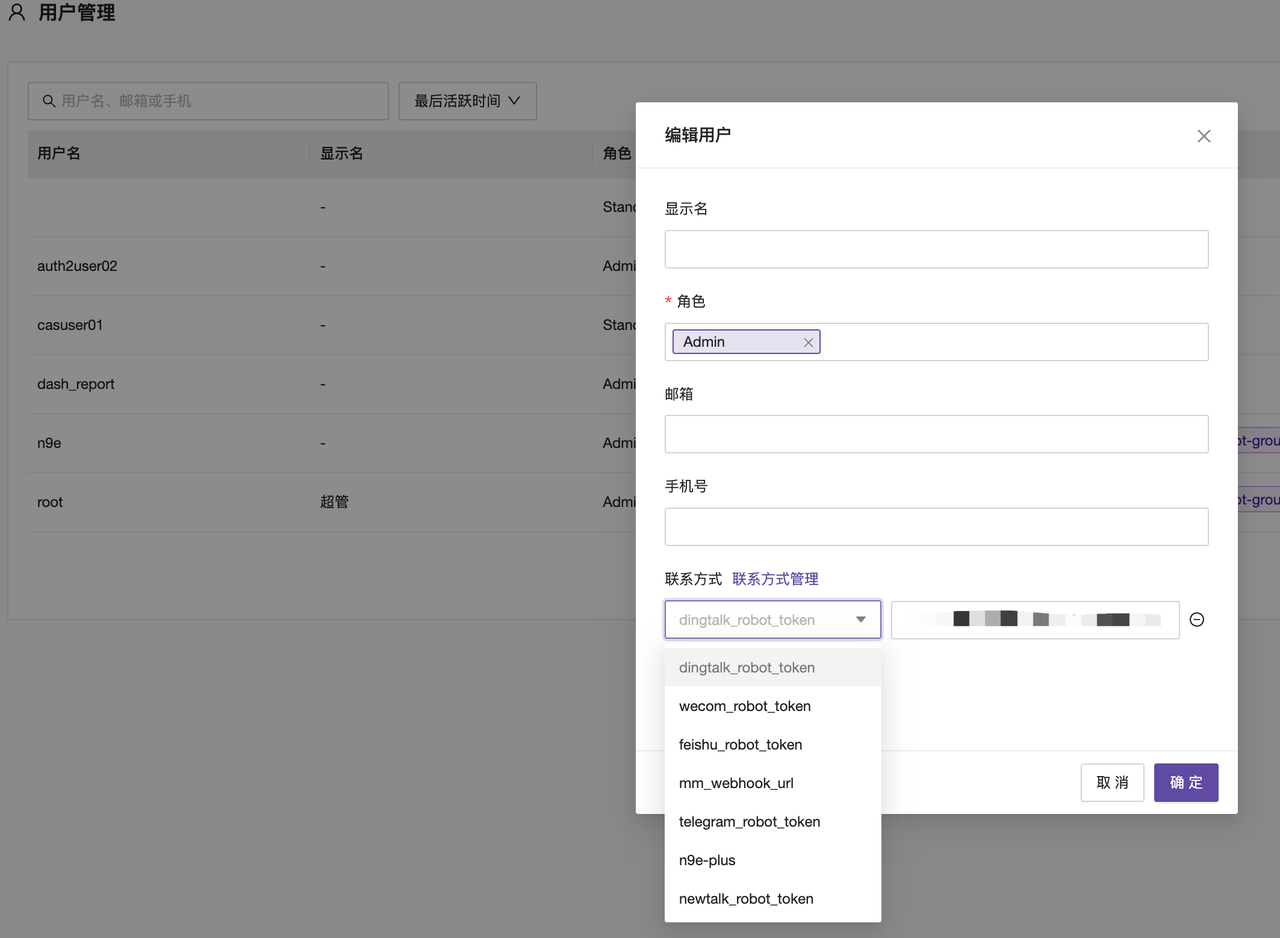Click the 编辑用户 dialog title
Image resolution: width=1280 pixels, height=938 pixels.
[x=698, y=135]
